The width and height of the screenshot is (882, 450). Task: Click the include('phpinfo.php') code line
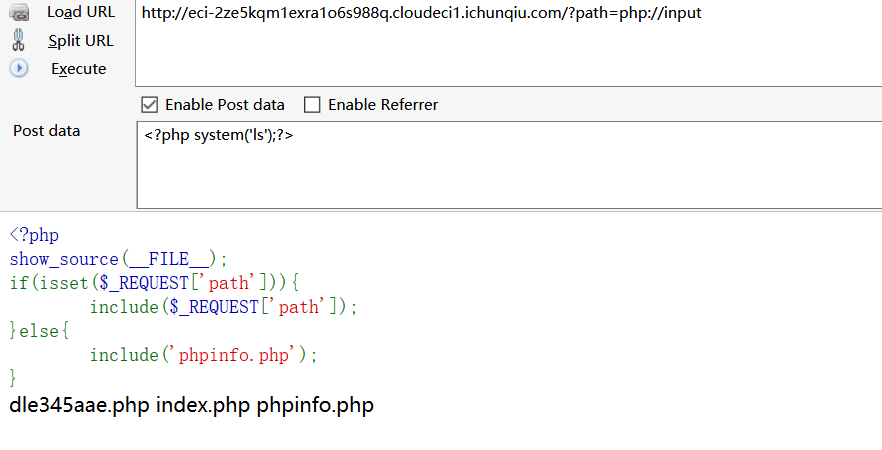(x=209, y=355)
